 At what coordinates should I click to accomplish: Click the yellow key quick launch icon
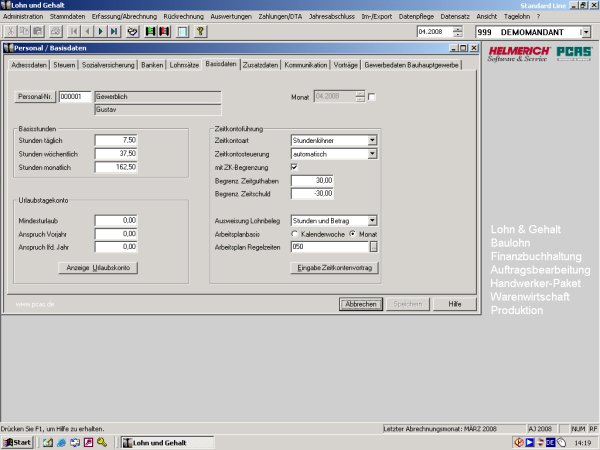pyautogui.click(x=102, y=443)
